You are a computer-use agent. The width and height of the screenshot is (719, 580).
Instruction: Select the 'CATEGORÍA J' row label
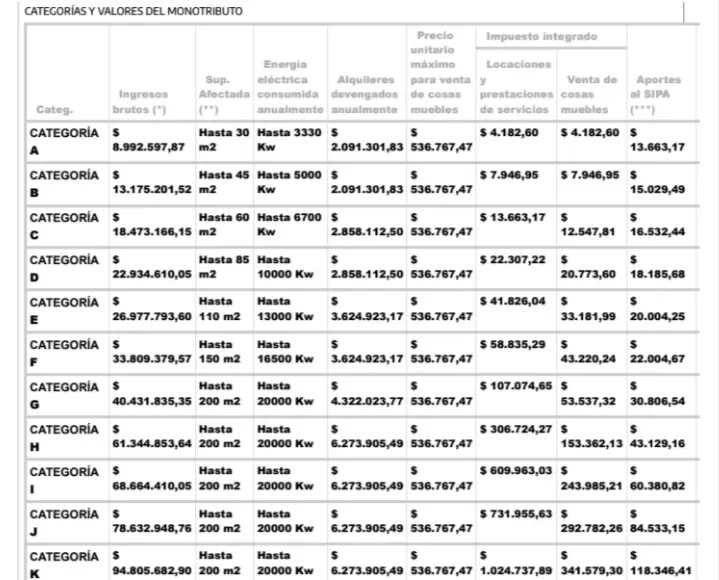[64, 523]
